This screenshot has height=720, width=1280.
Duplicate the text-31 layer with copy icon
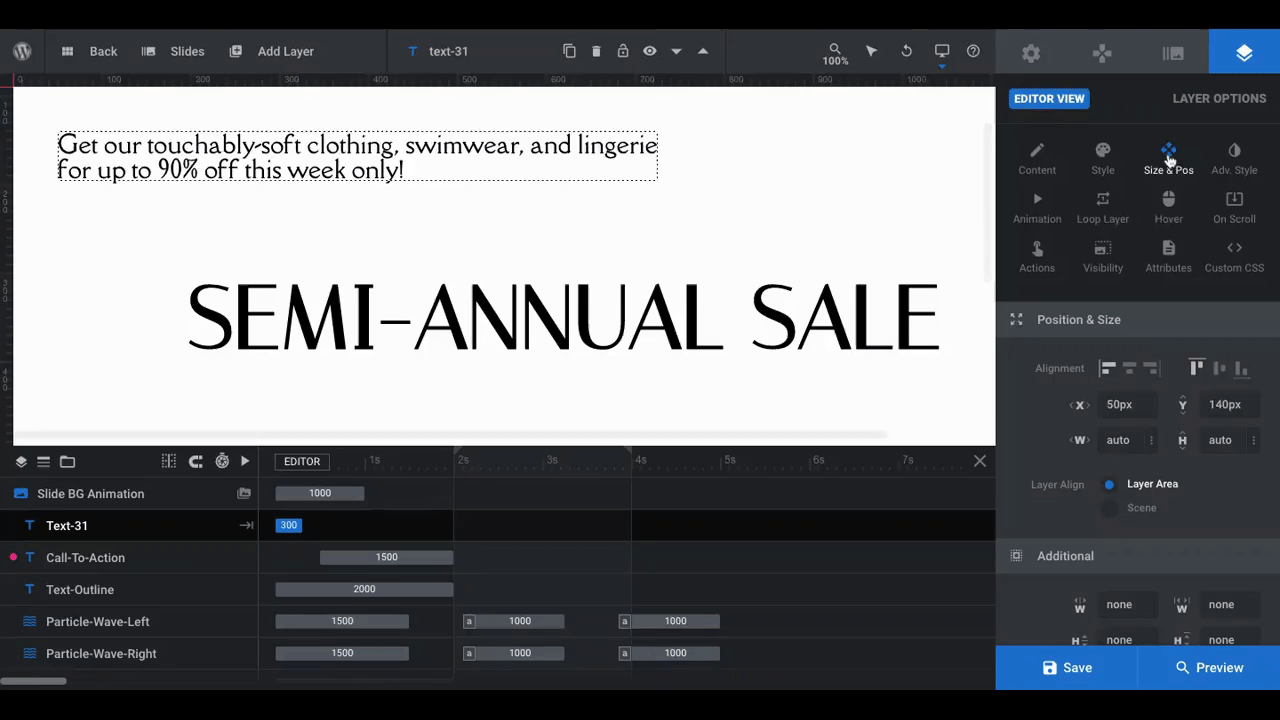569,51
